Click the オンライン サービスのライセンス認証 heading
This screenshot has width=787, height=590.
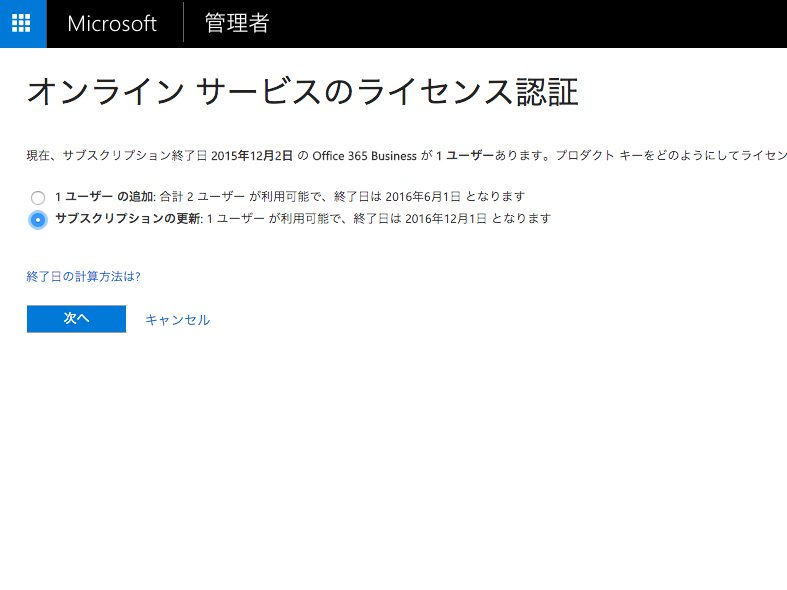(x=303, y=92)
